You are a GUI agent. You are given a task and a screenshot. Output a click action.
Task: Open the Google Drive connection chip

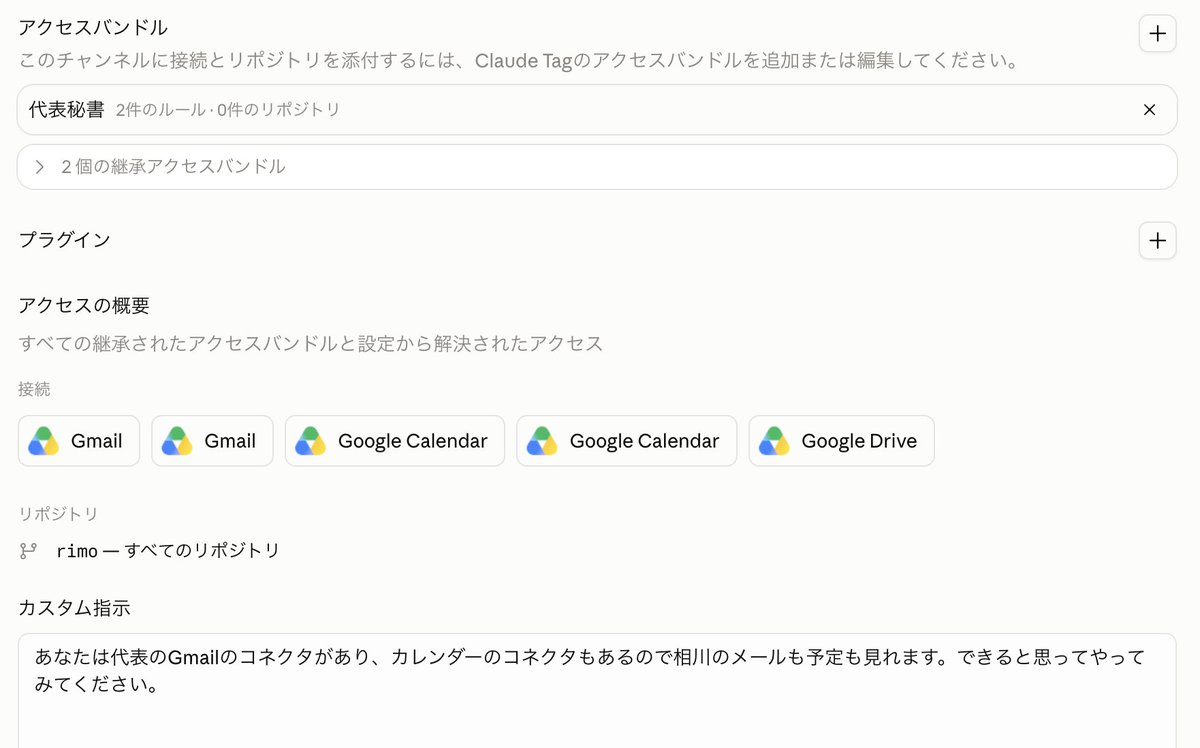click(x=841, y=441)
